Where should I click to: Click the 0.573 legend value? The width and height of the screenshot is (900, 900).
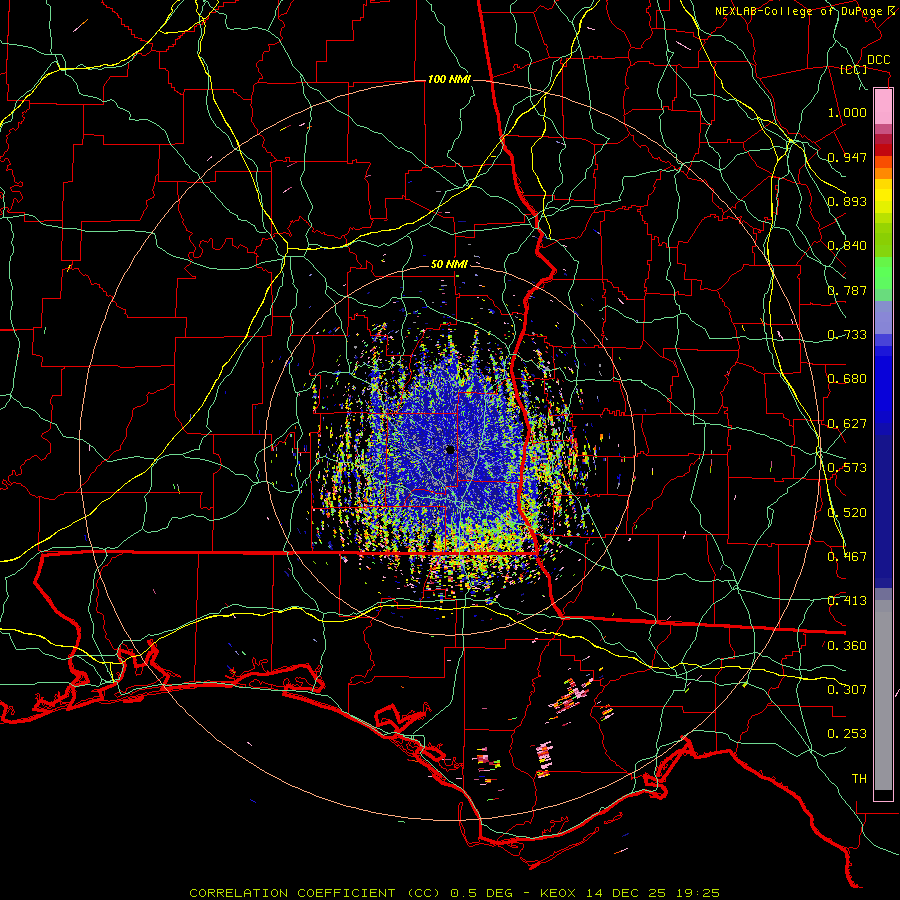(847, 468)
